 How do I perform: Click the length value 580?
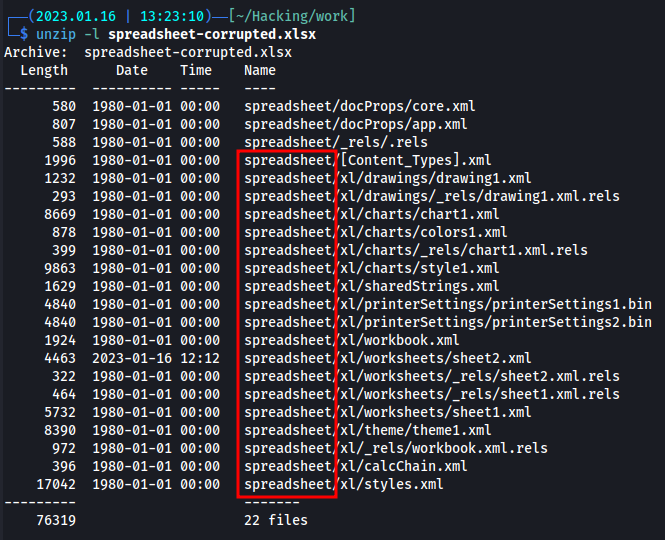tap(64, 106)
